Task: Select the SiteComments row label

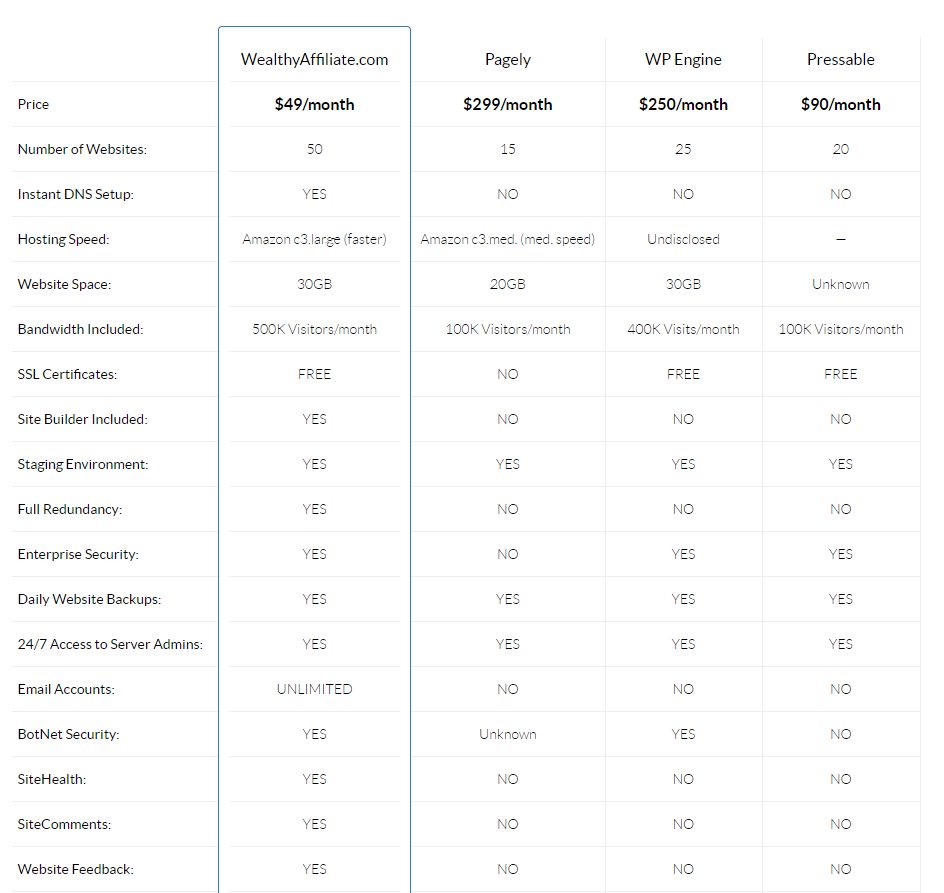Action: pyautogui.click(x=64, y=824)
